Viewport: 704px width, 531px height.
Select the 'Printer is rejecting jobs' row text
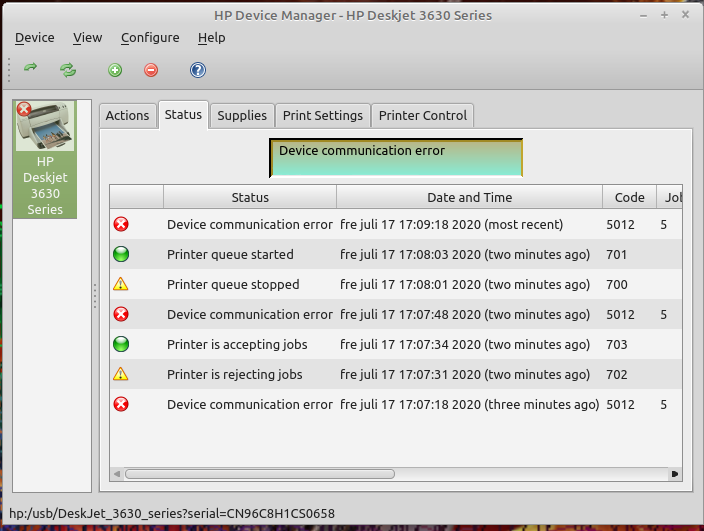pyautogui.click(x=234, y=374)
